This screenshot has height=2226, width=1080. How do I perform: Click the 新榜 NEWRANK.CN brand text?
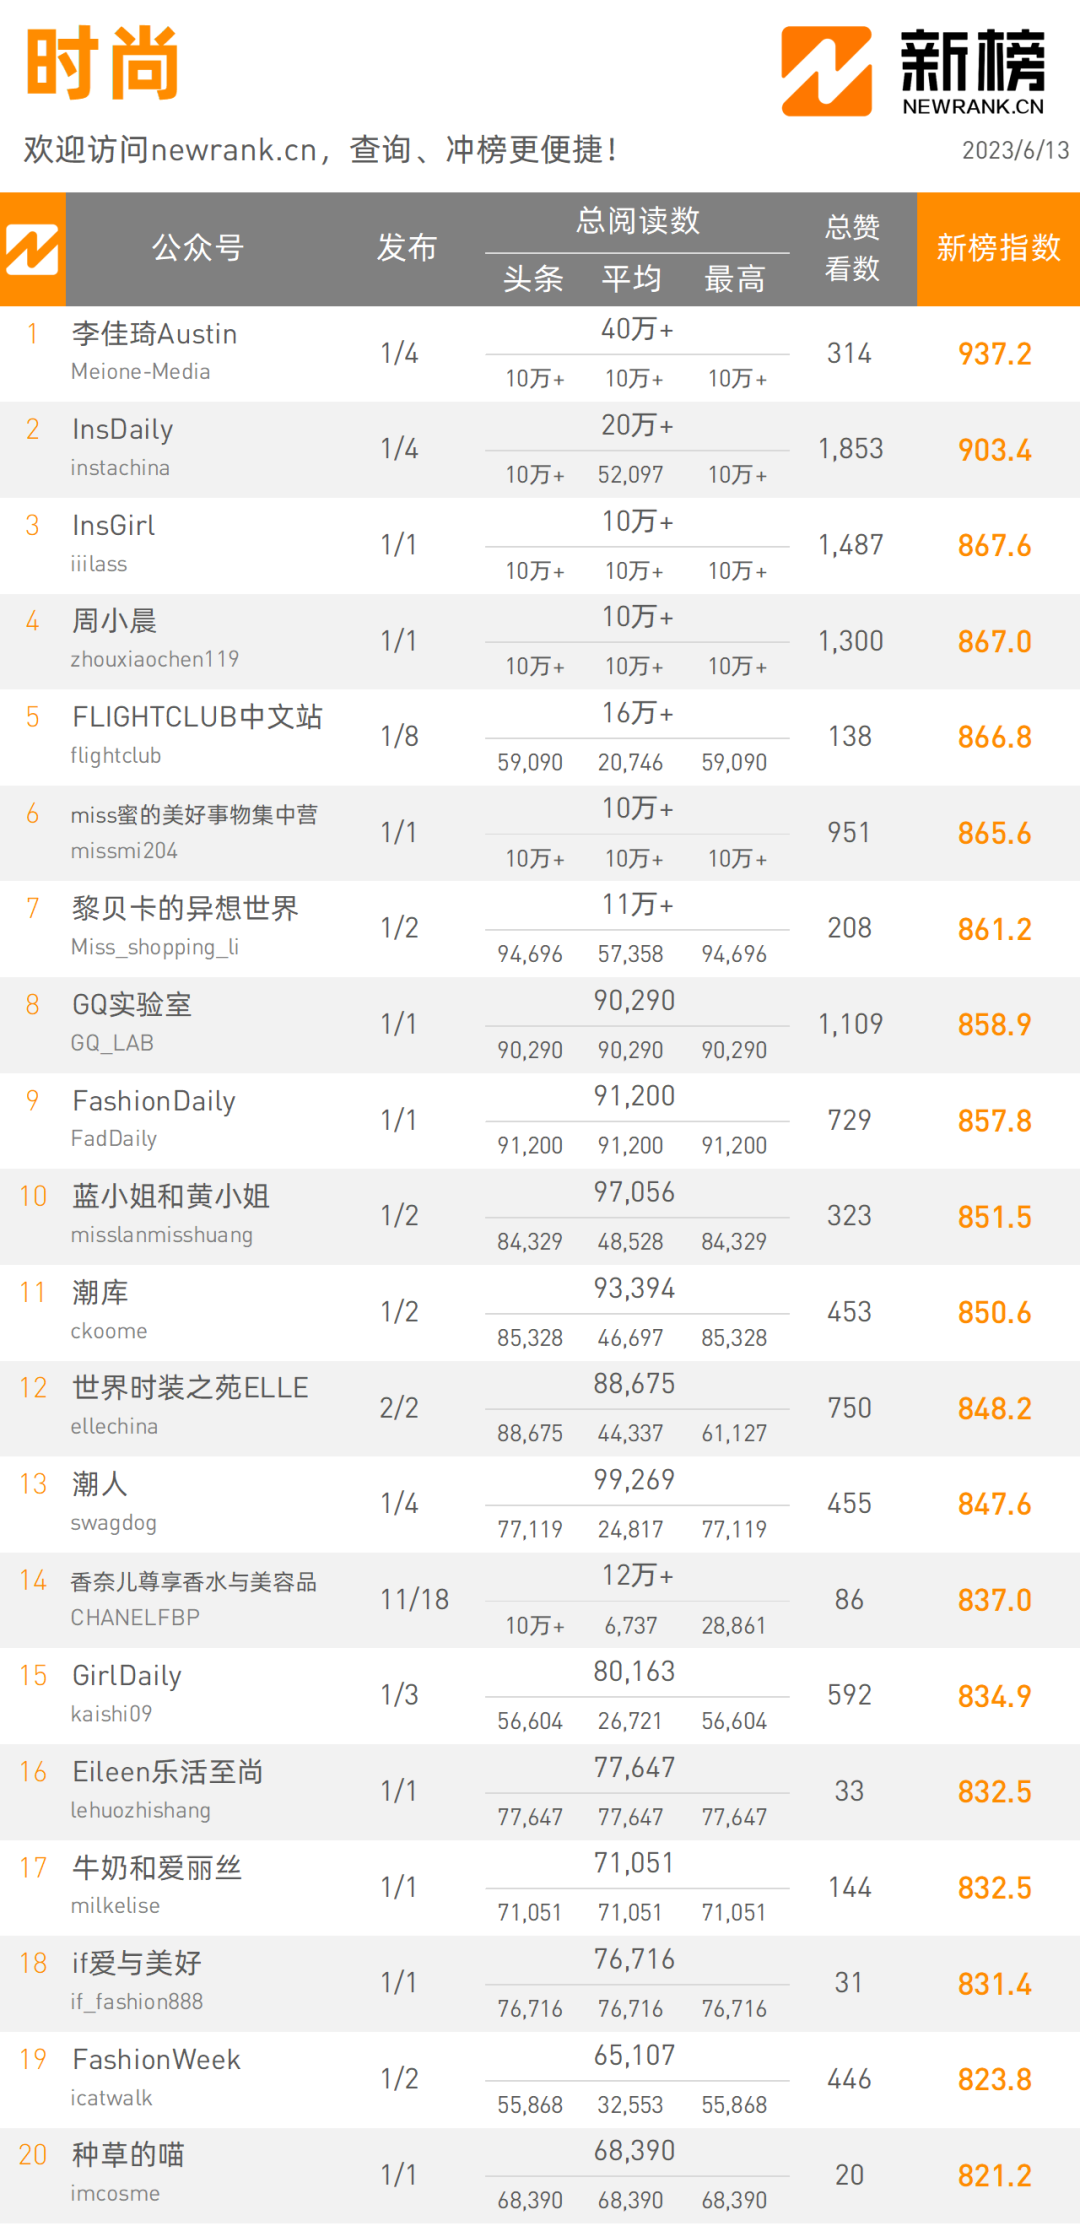click(x=973, y=71)
